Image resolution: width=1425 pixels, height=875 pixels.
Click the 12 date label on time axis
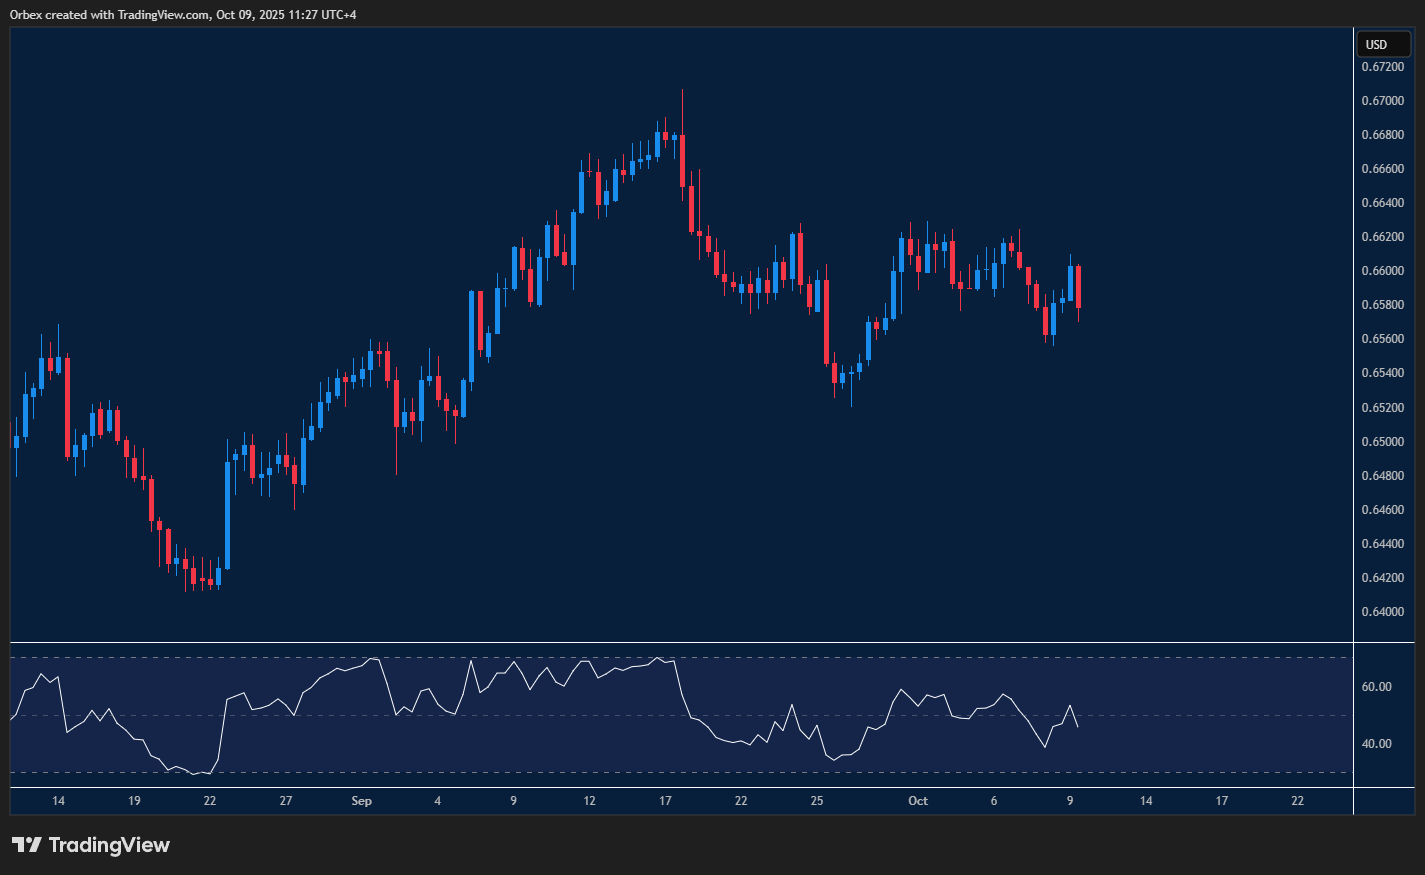pyautogui.click(x=589, y=801)
